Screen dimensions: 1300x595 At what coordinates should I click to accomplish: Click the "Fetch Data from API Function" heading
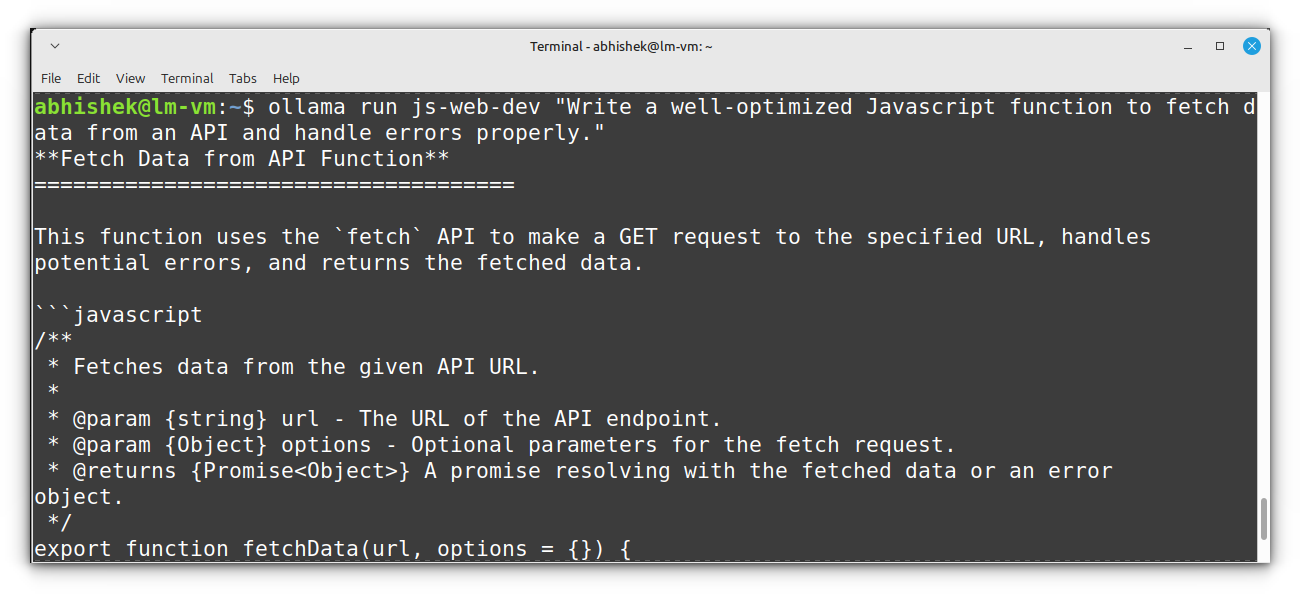241,159
